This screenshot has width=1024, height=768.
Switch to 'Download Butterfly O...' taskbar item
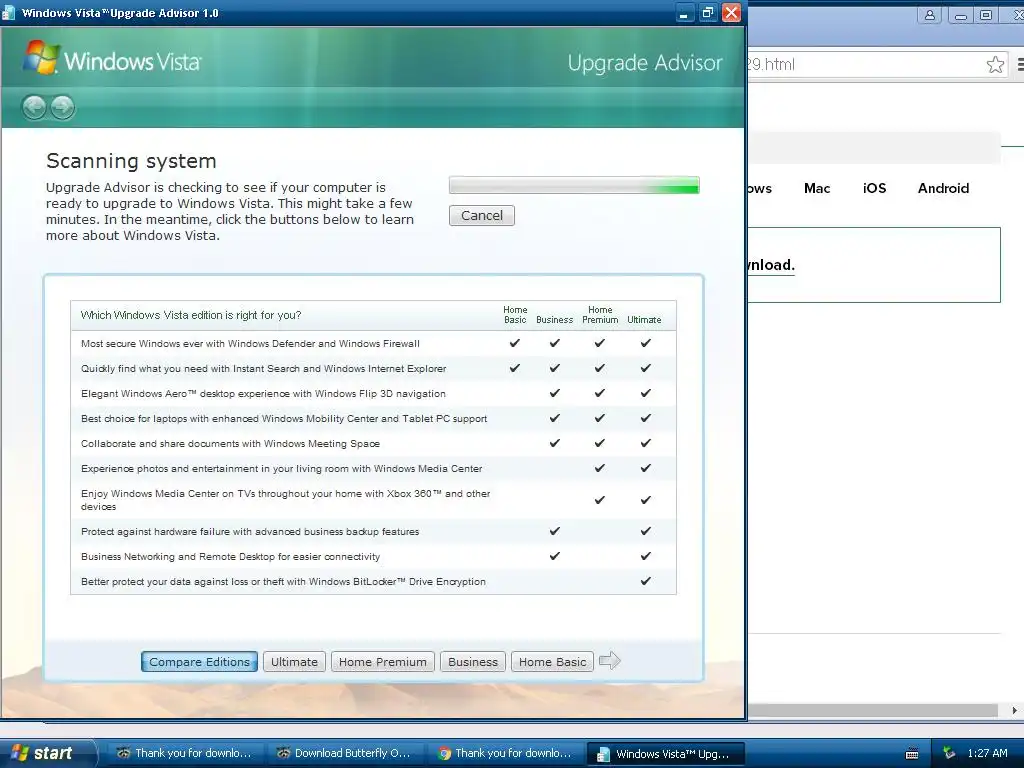click(x=344, y=753)
